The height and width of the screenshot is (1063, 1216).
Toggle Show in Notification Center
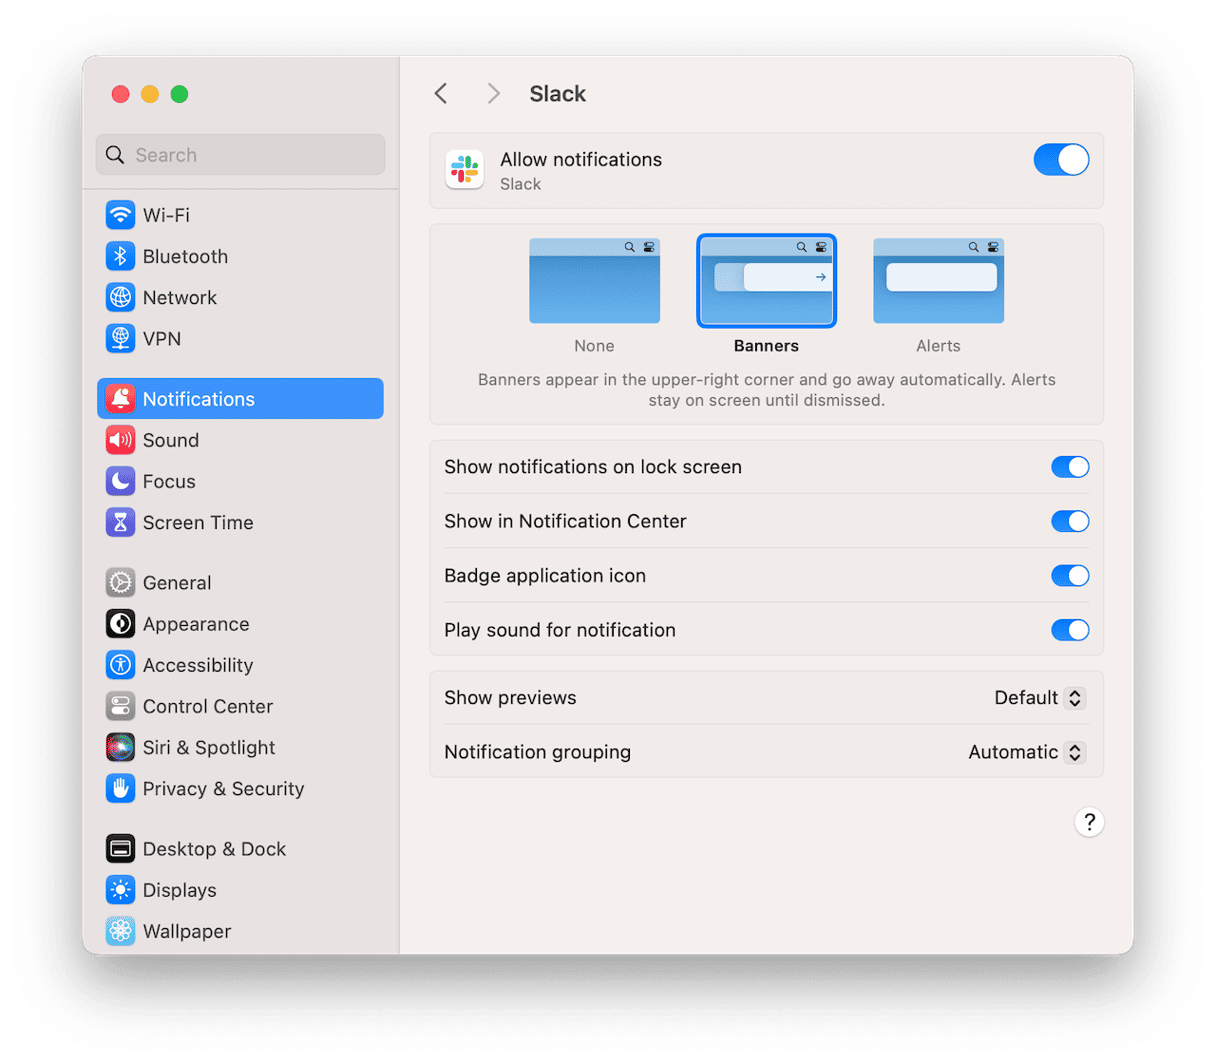tap(1070, 521)
